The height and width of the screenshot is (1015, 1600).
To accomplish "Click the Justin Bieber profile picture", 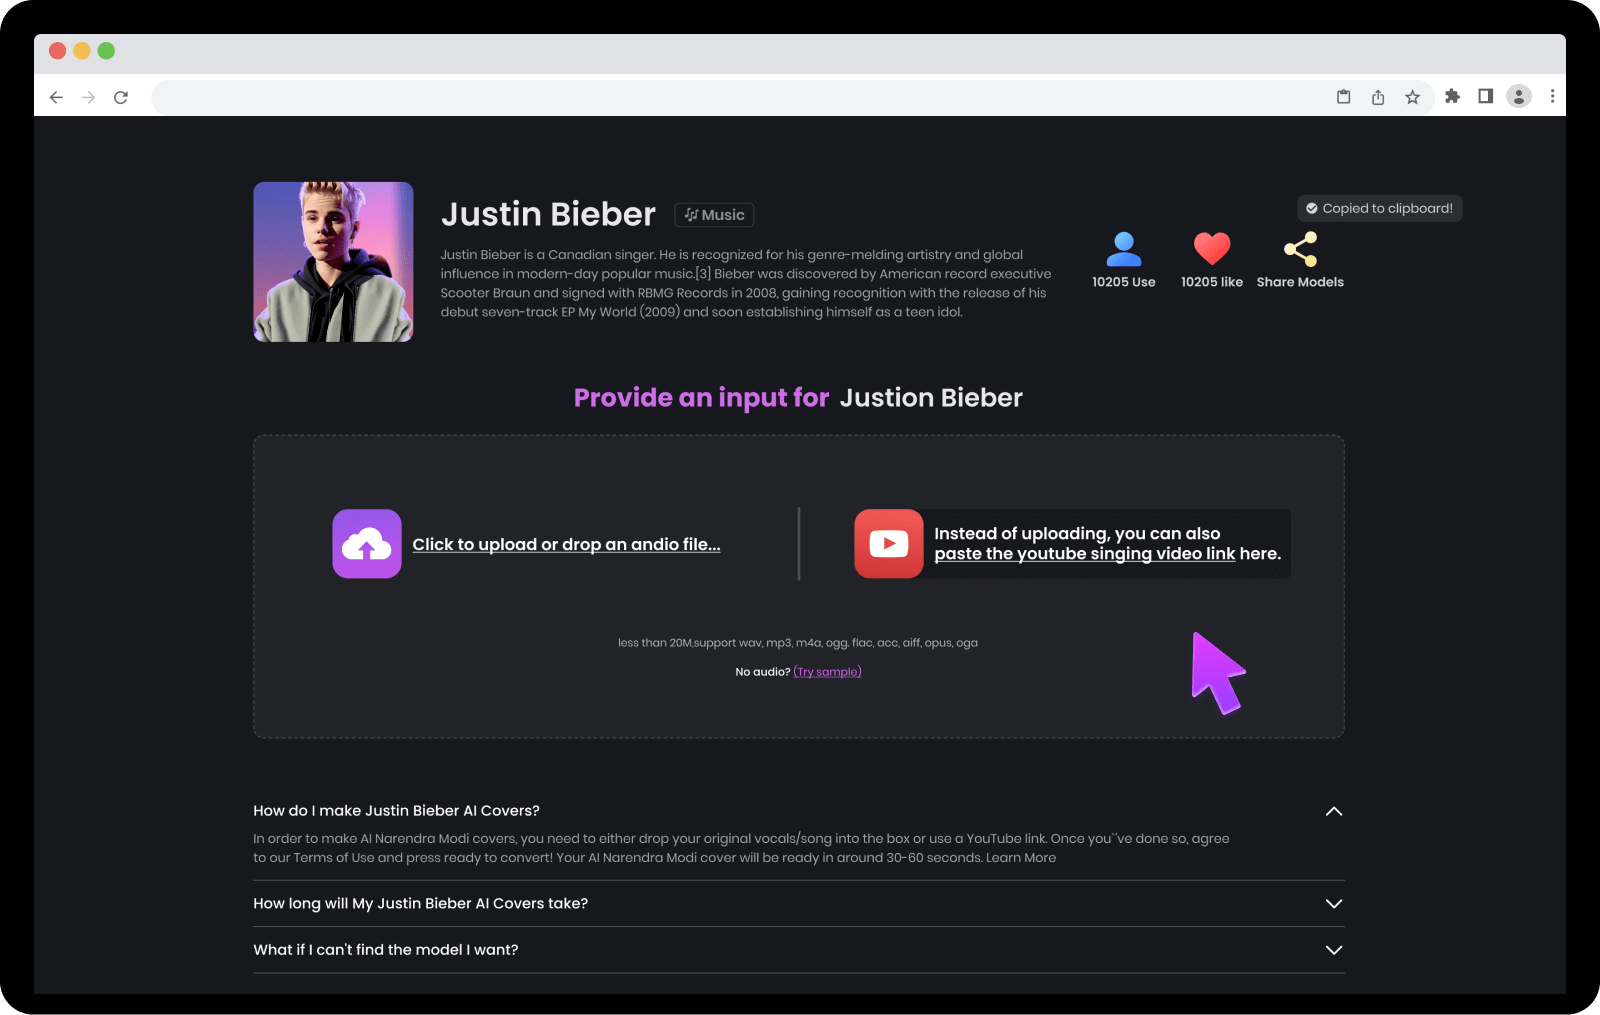I will pyautogui.click(x=333, y=262).
